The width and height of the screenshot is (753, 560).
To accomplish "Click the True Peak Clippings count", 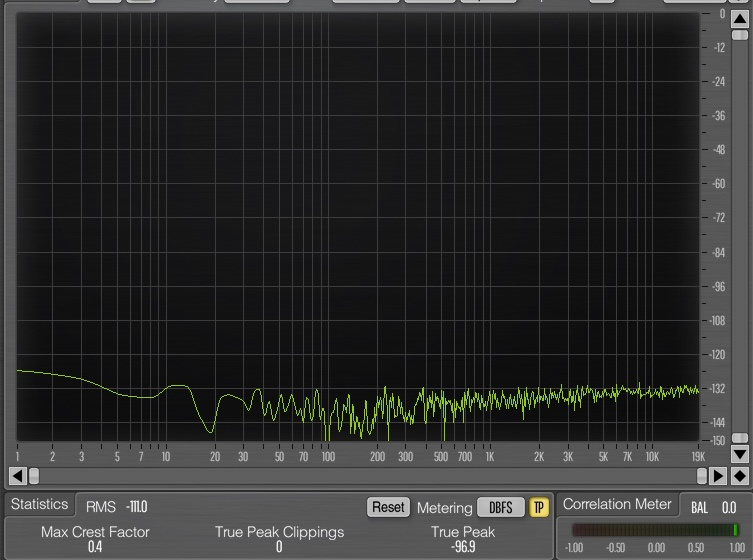I will click(279, 547).
